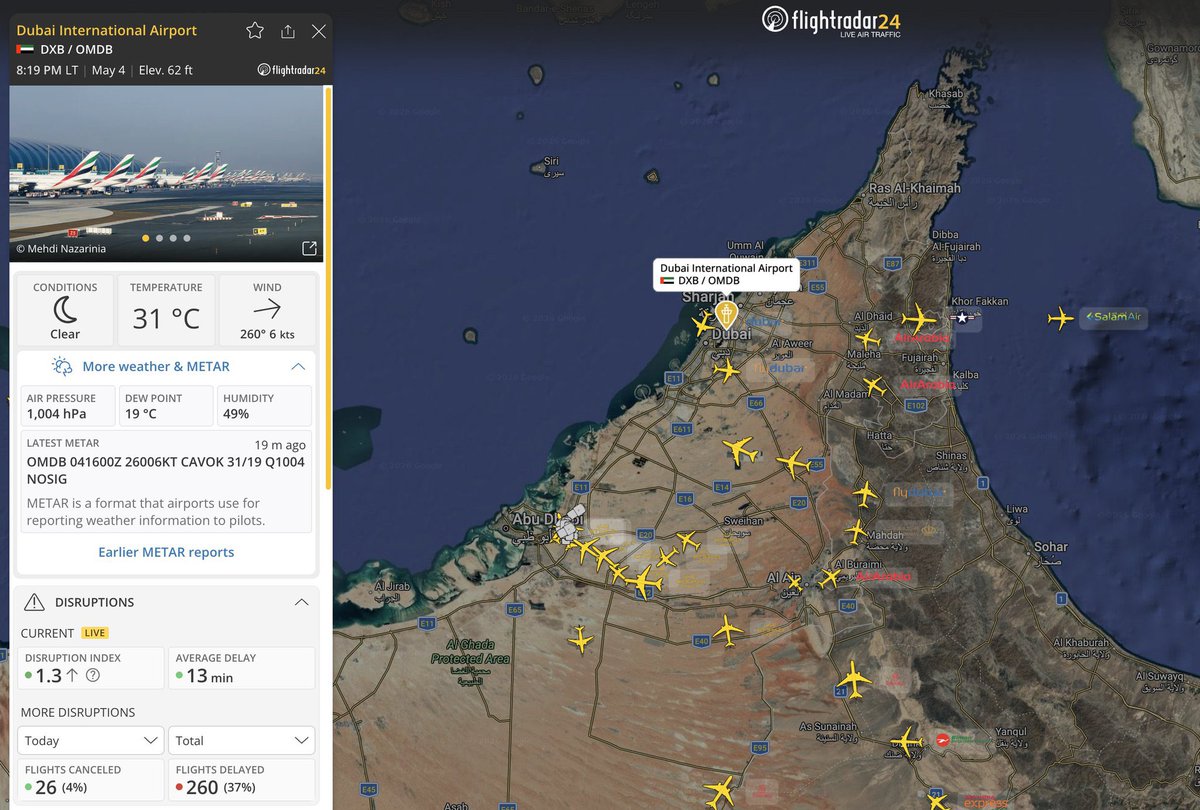Click the Flights Delayed 260 (37%) card
This screenshot has height=810, width=1200.
pyautogui.click(x=241, y=781)
